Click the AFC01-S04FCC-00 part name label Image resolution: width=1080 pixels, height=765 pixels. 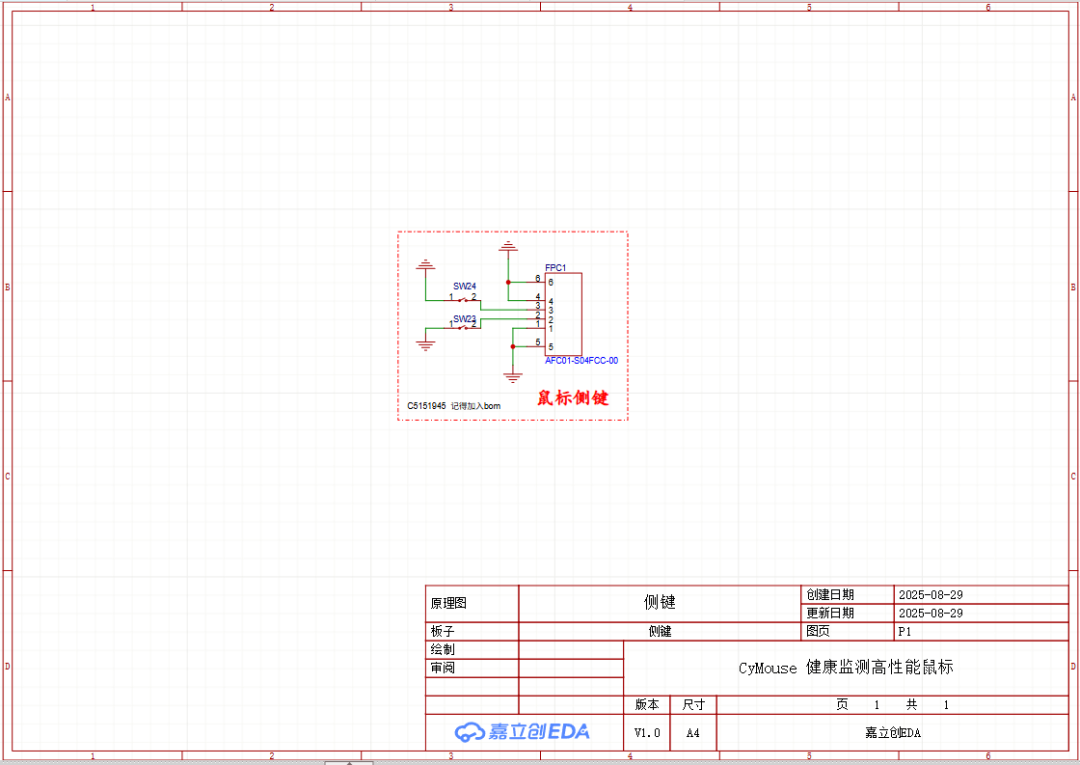581,361
